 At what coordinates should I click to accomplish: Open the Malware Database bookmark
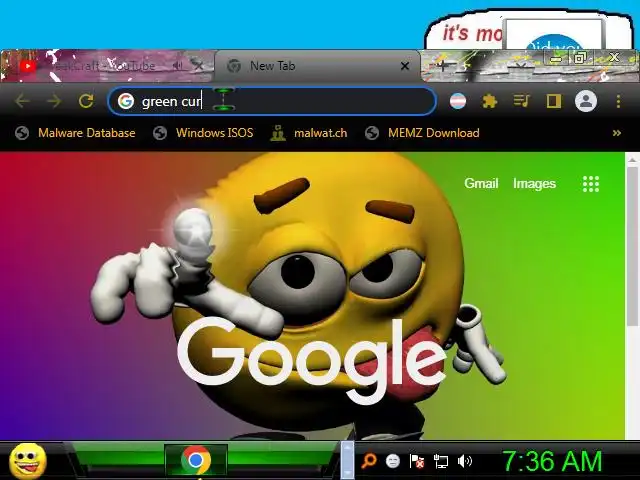(x=75, y=133)
